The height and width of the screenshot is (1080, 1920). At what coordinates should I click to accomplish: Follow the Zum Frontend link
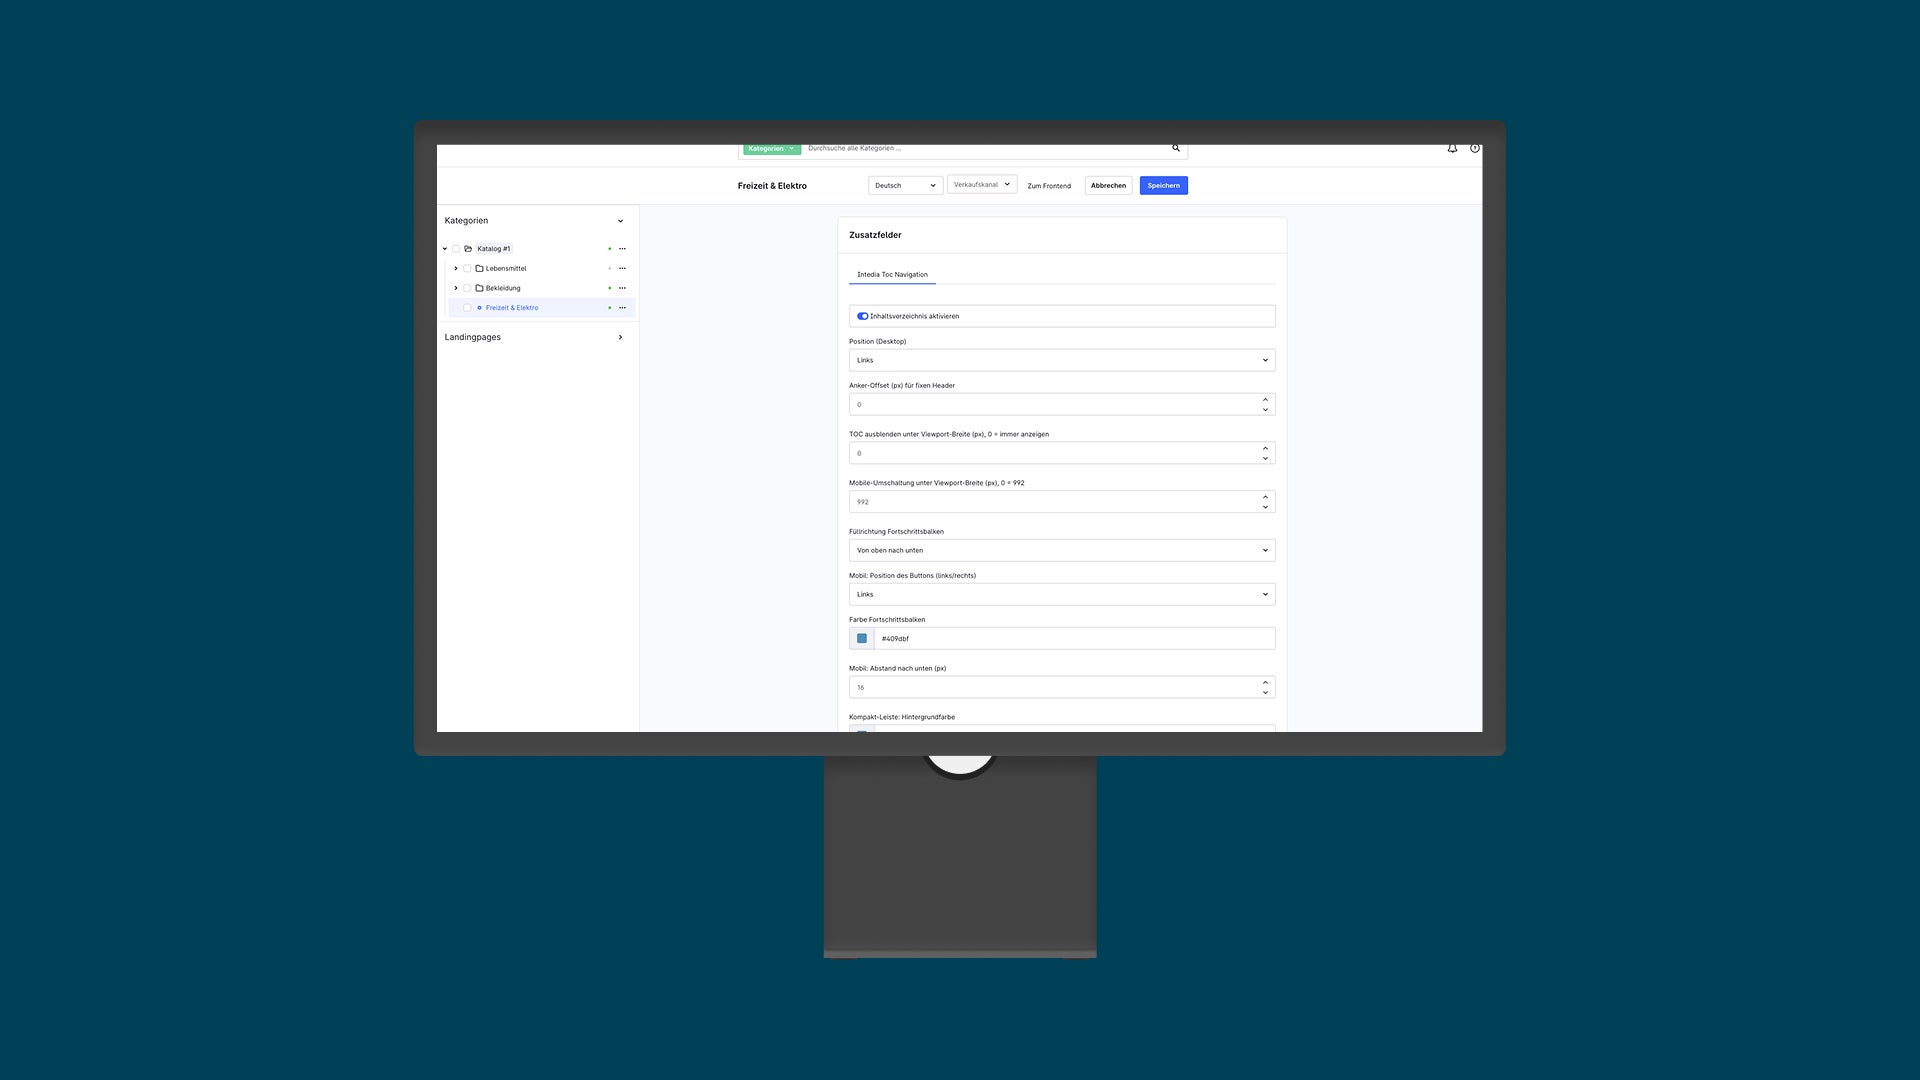click(1049, 186)
